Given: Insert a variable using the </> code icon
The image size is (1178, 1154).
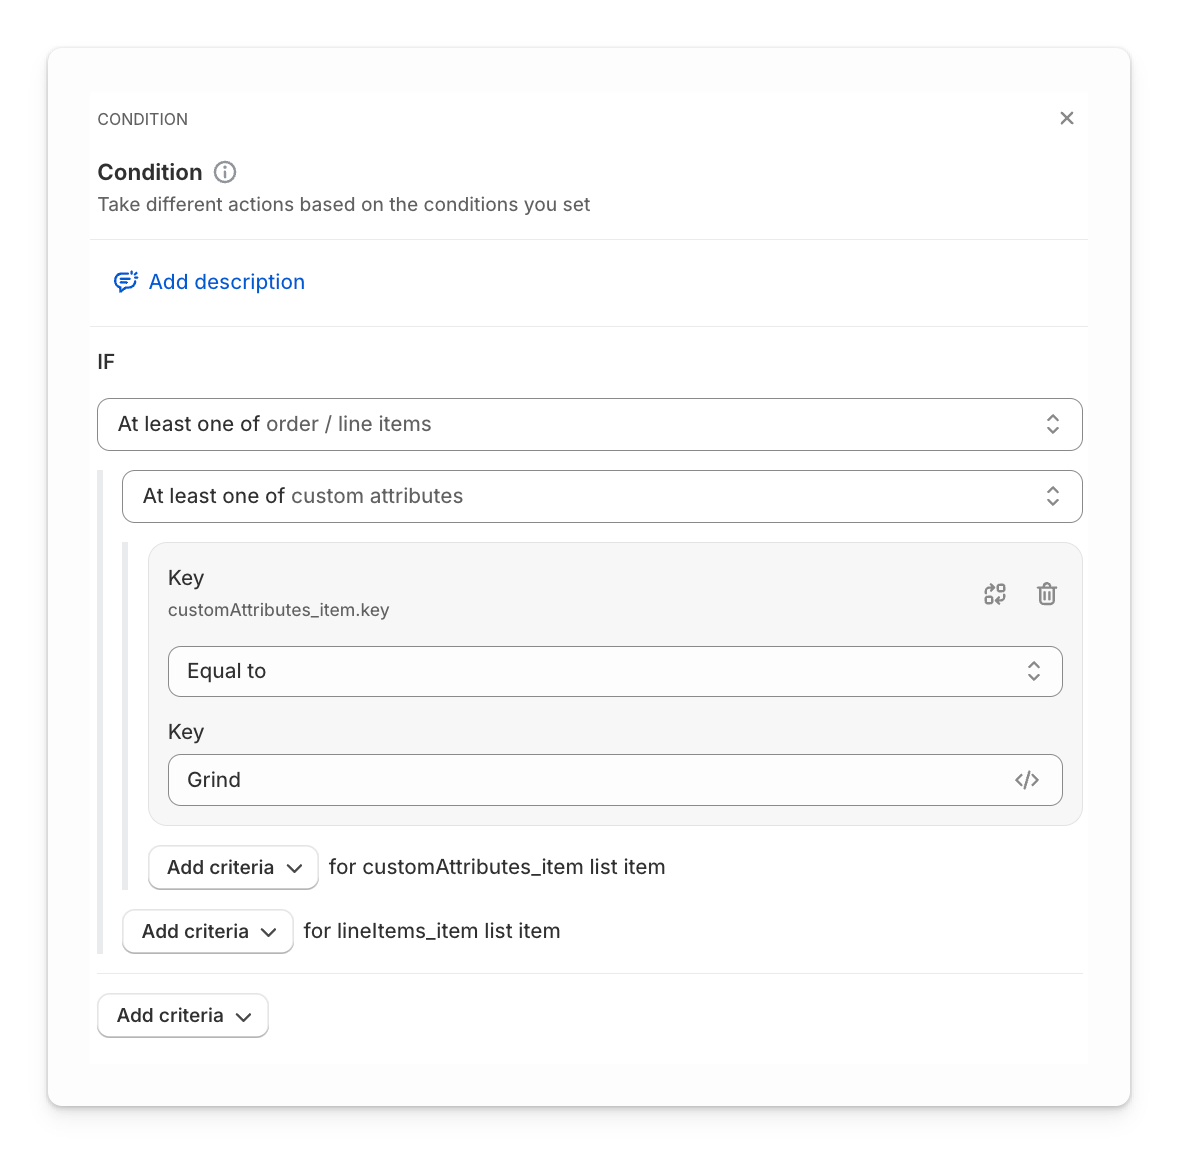Looking at the screenshot, I should [x=1026, y=780].
